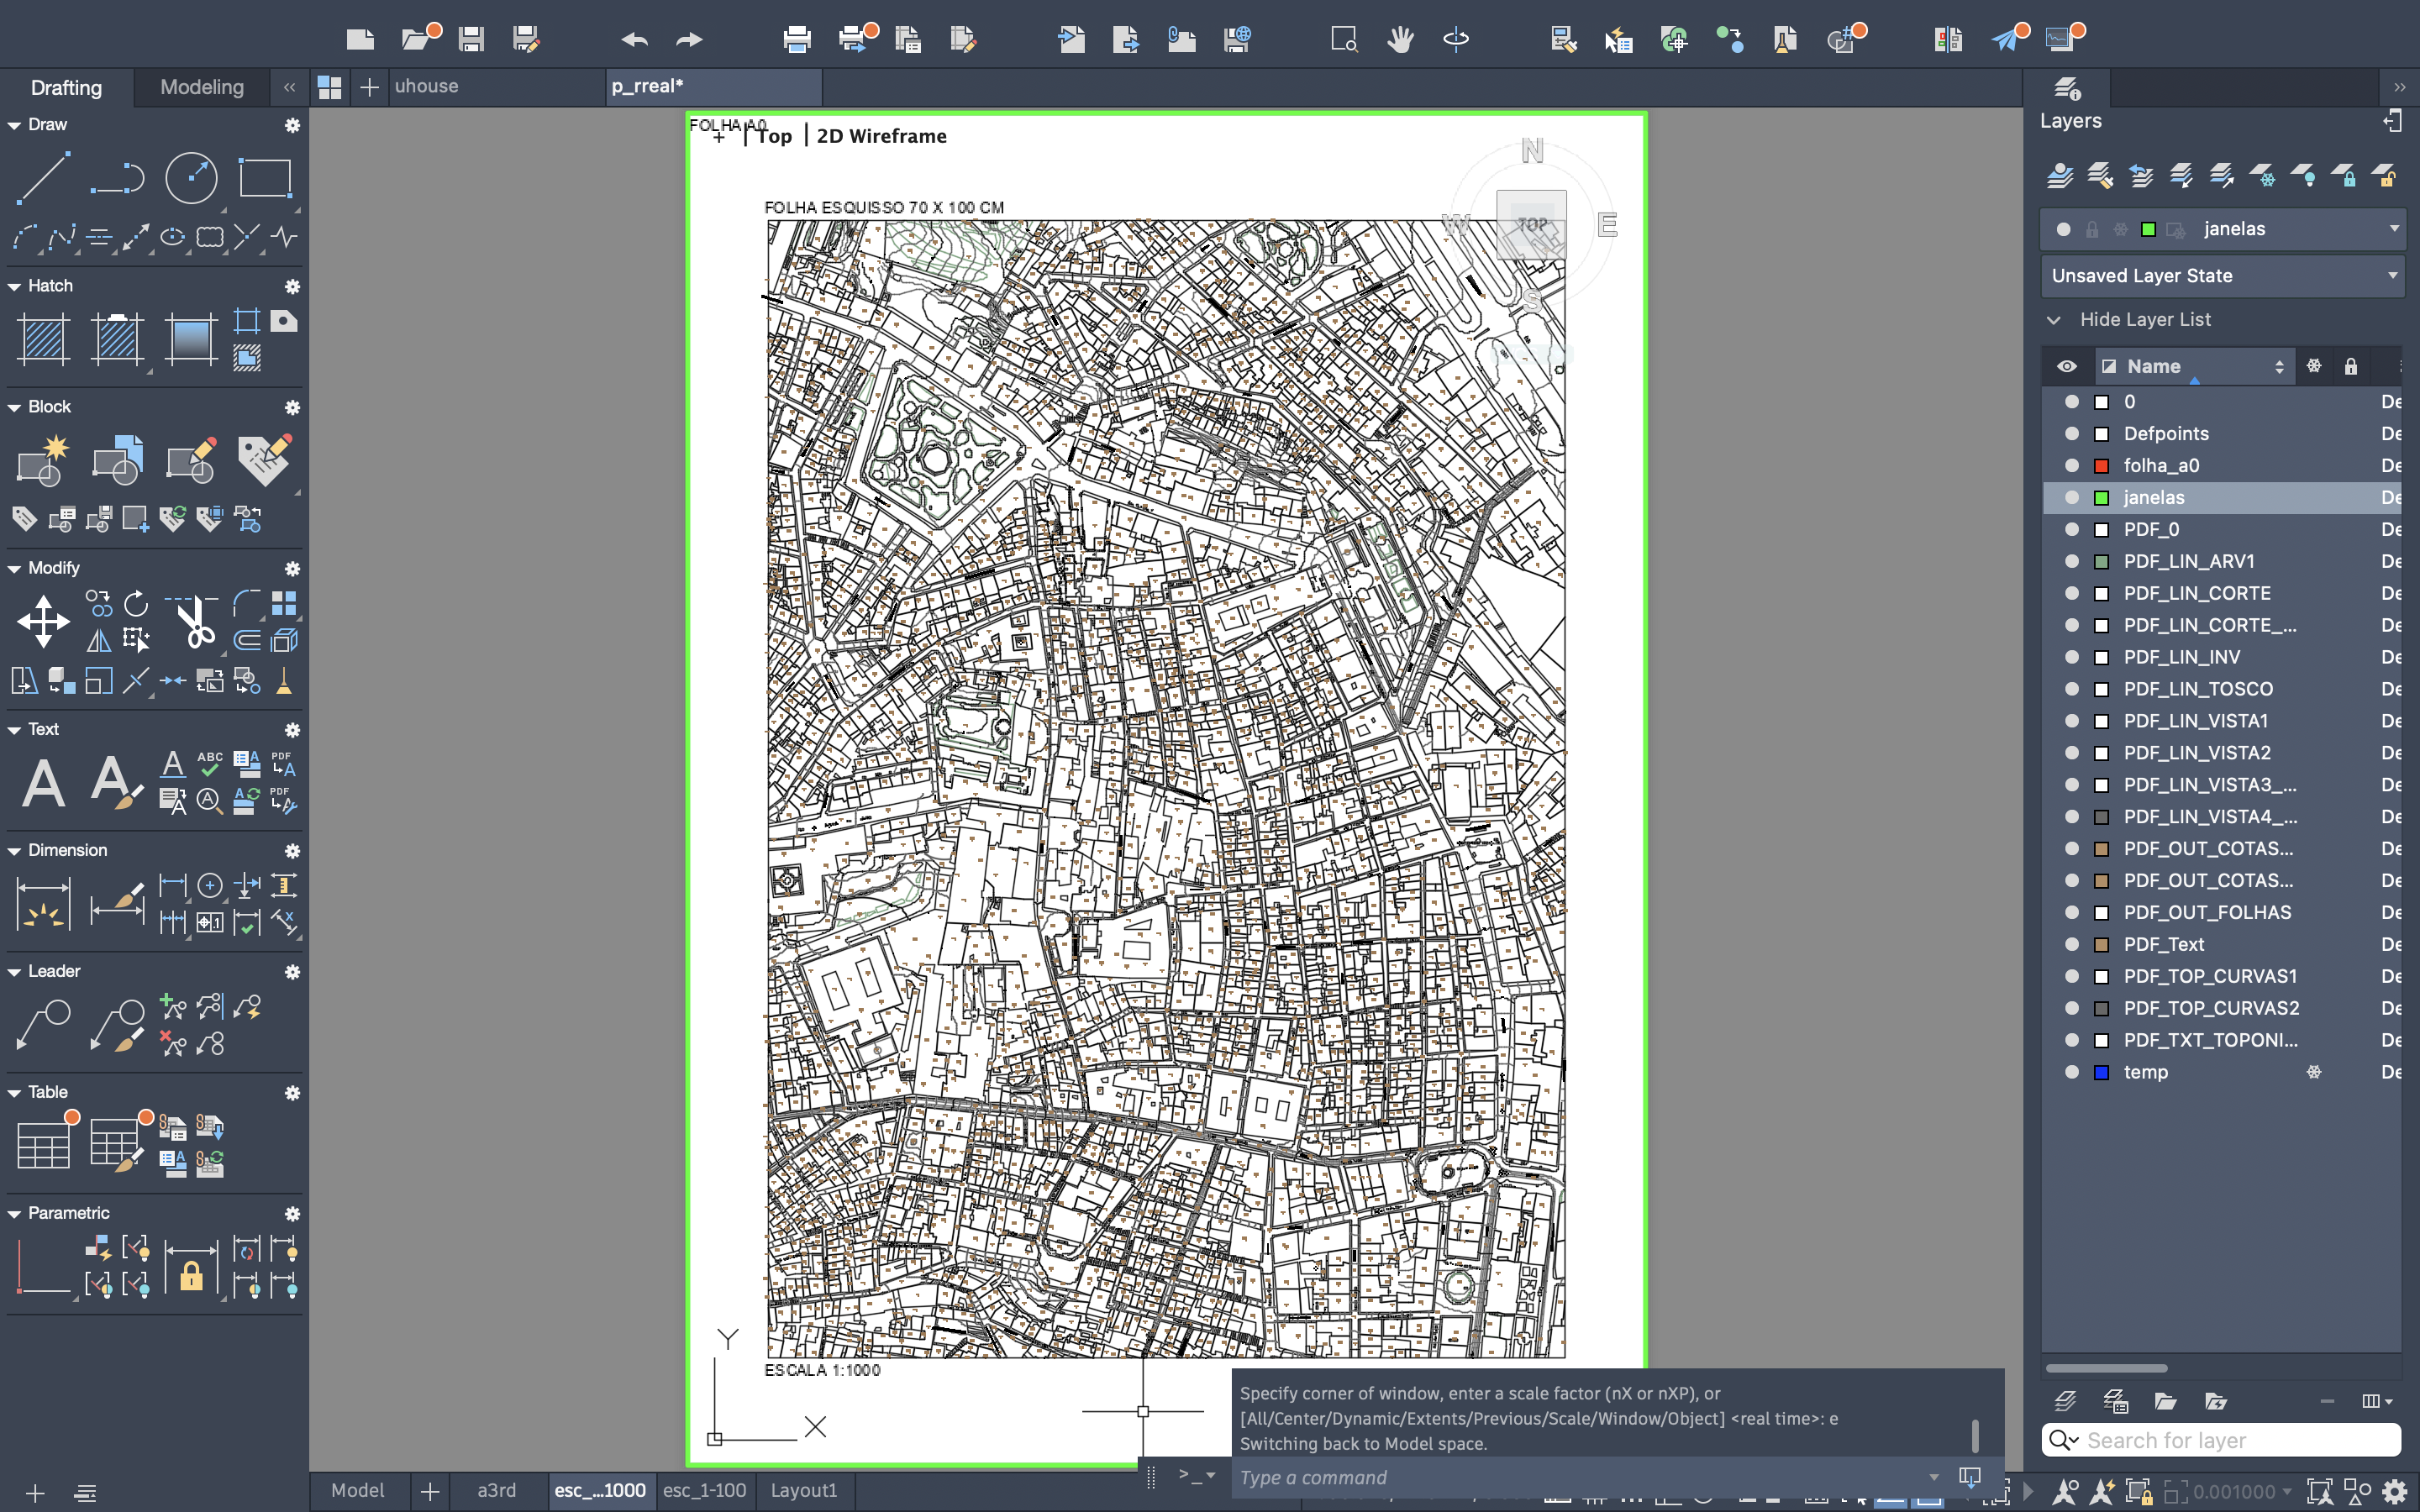2420x1512 pixels.
Task: Select the Move tool in Modify
Action: pyautogui.click(x=43, y=621)
